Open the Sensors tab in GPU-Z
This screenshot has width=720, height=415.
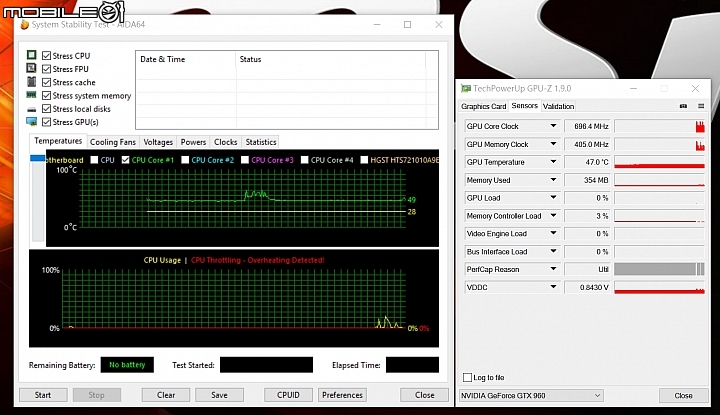pos(524,106)
